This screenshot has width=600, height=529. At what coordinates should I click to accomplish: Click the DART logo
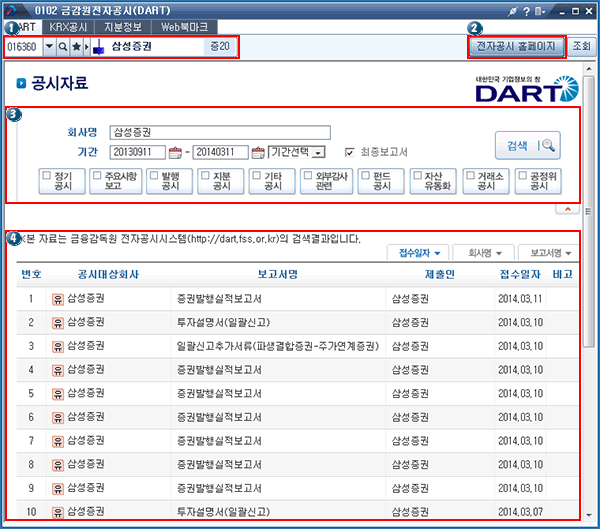pyautogui.click(x=527, y=90)
